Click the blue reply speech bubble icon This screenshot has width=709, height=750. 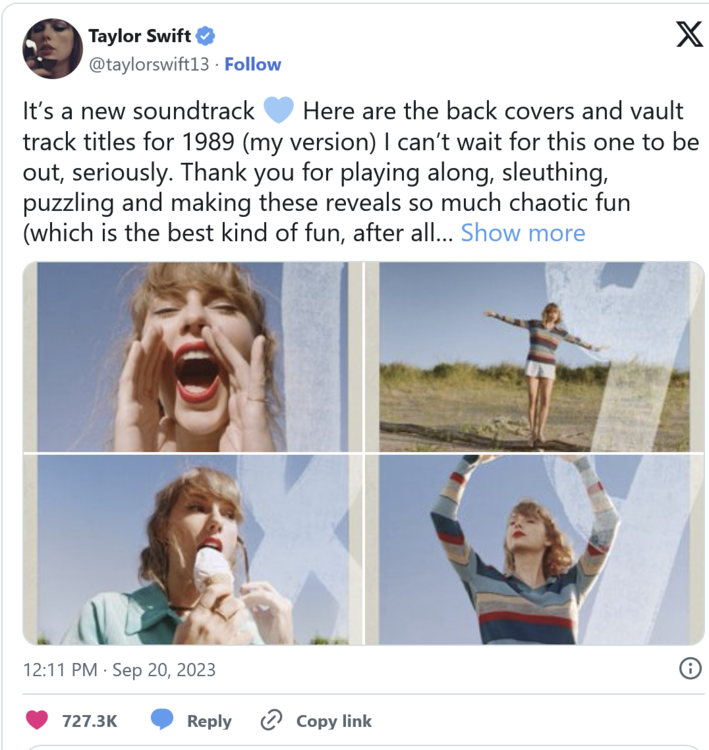(162, 720)
